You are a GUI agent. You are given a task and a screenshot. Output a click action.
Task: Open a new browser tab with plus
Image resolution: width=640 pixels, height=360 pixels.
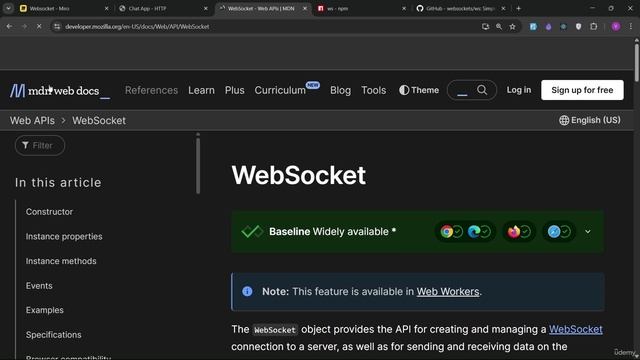(x=518, y=8)
